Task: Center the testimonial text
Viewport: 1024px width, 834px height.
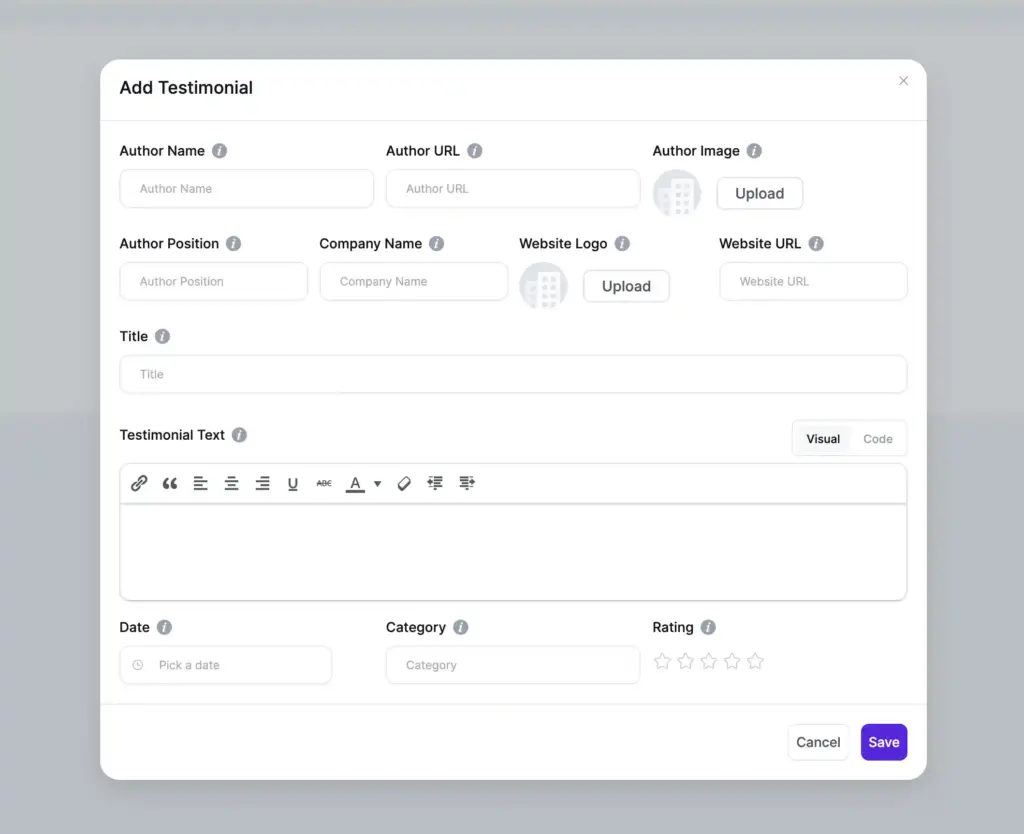Action: click(231, 483)
